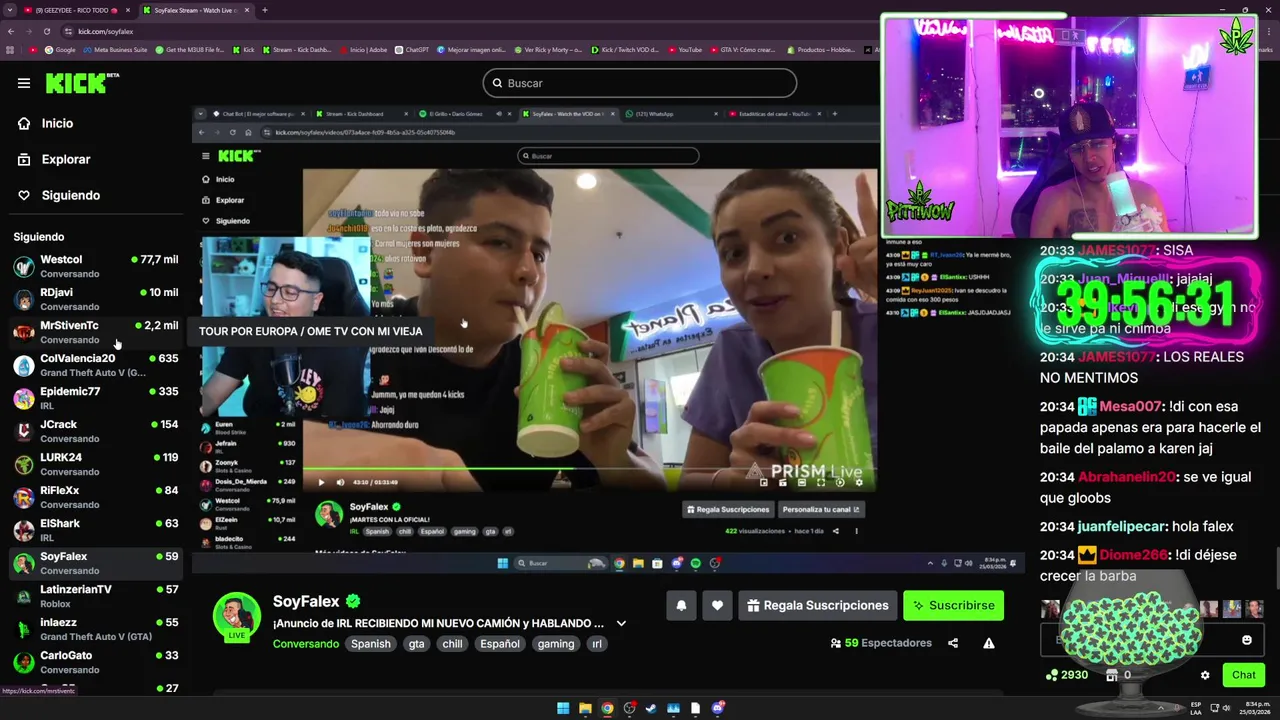The height and width of the screenshot is (720, 1280).
Task: Open Steam from the taskbar
Action: (x=651, y=708)
